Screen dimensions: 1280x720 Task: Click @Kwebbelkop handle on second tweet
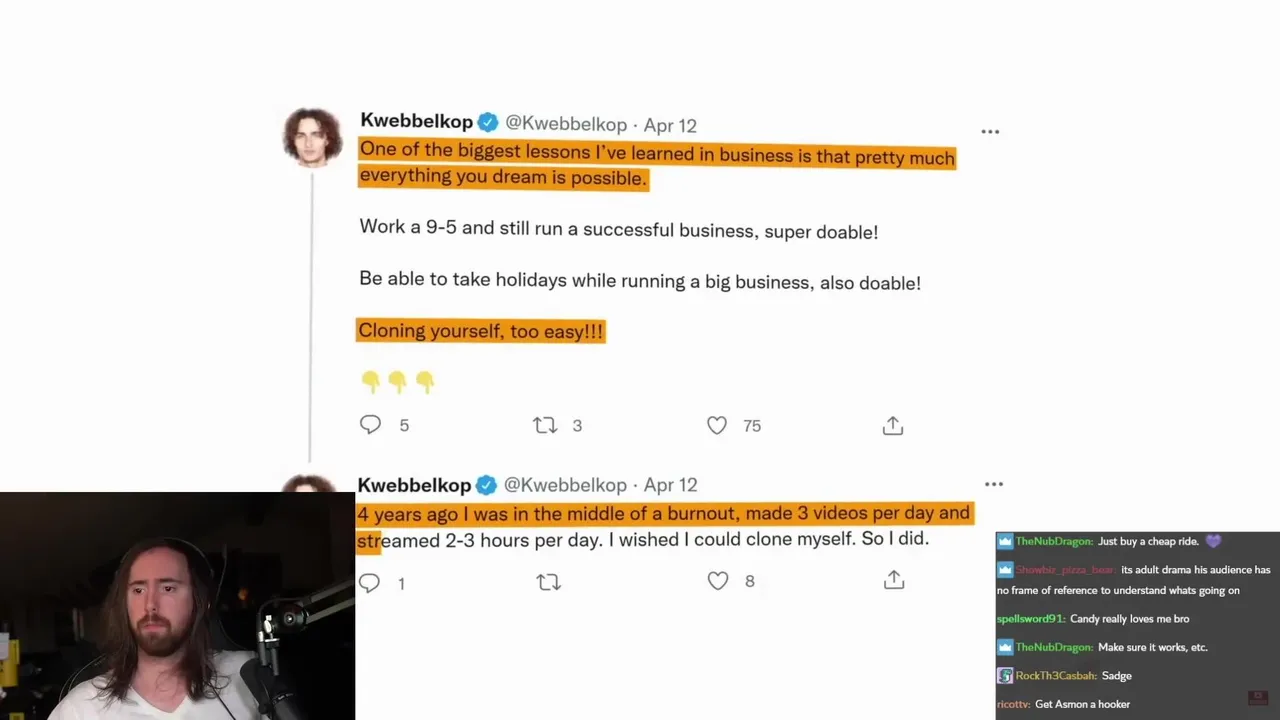(565, 485)
